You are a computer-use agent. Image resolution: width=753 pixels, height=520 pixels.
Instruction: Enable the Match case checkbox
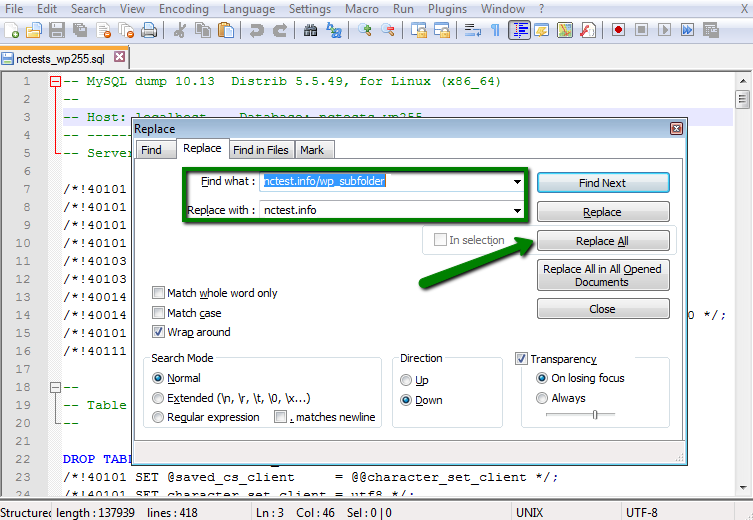tap(159, 313)
